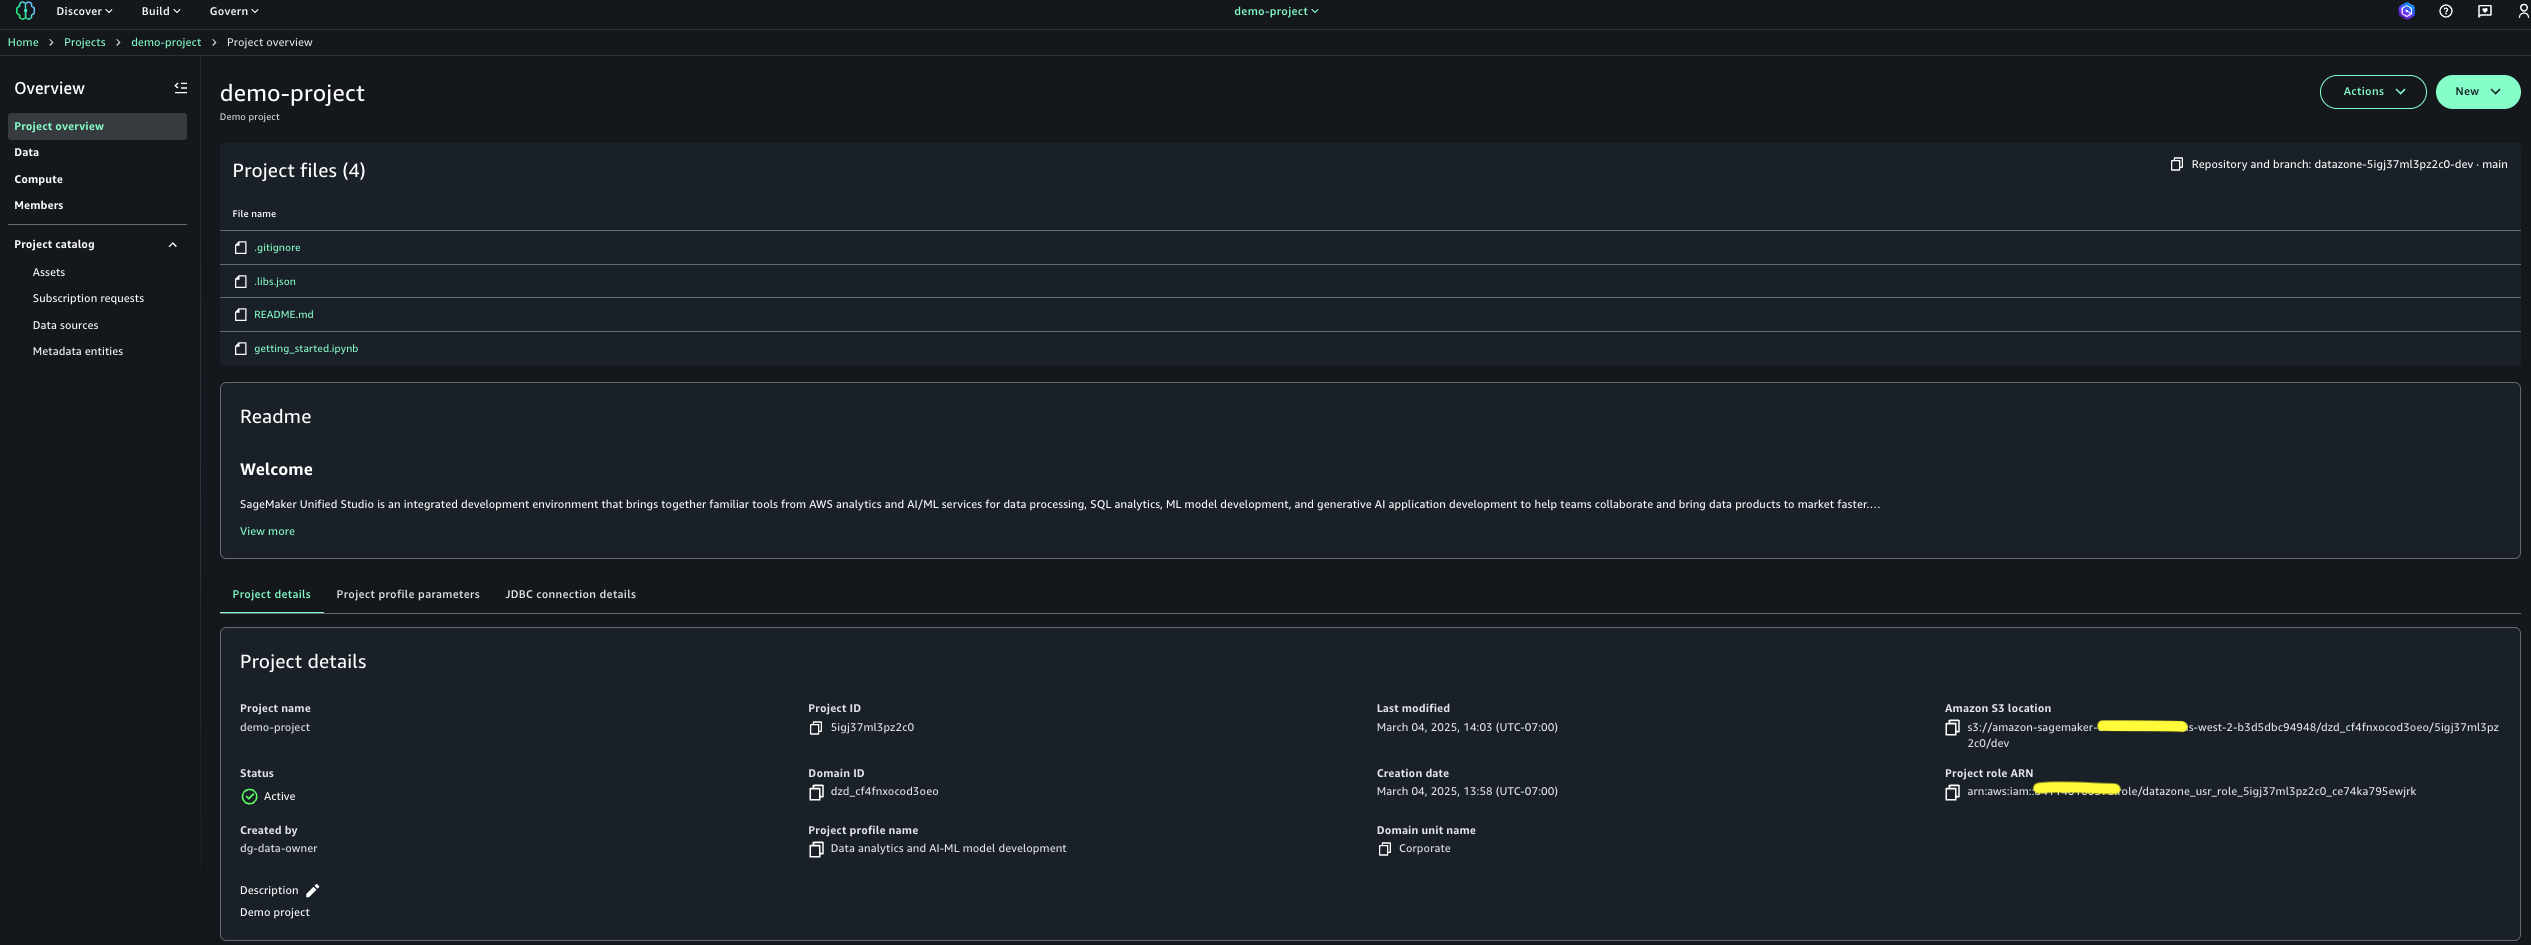Click the Project ID value 5igj37ml3pz2c0
This screenshot has width=2531, height=945.
tap(872, 728)
